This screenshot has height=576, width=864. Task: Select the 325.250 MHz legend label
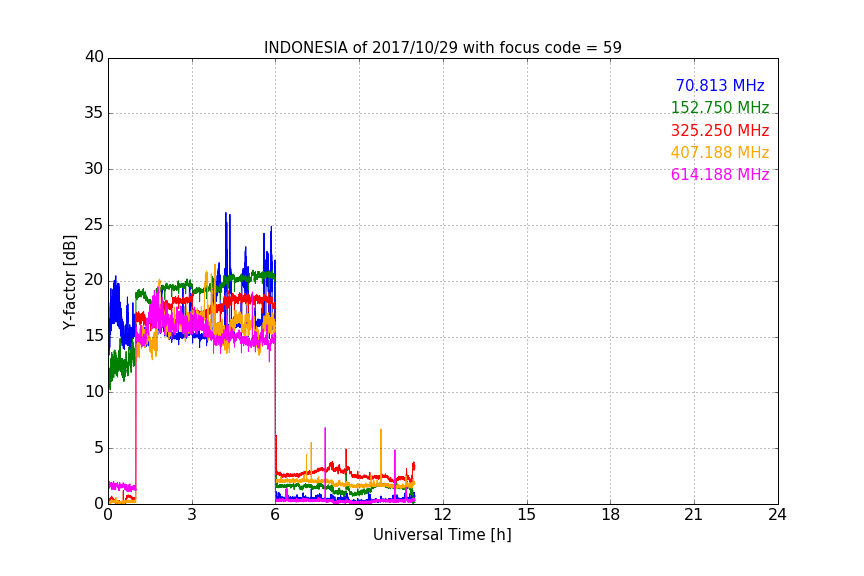[720, 130]
